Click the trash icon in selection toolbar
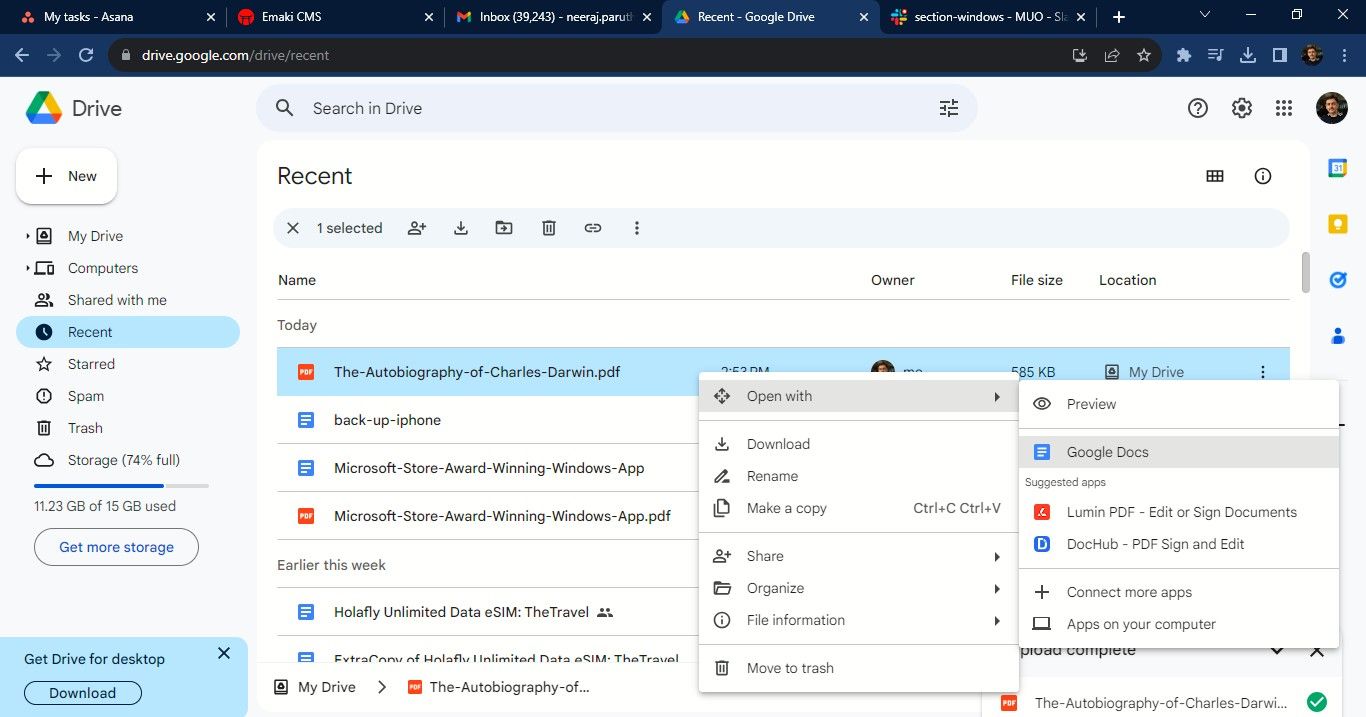 [549, 228]
